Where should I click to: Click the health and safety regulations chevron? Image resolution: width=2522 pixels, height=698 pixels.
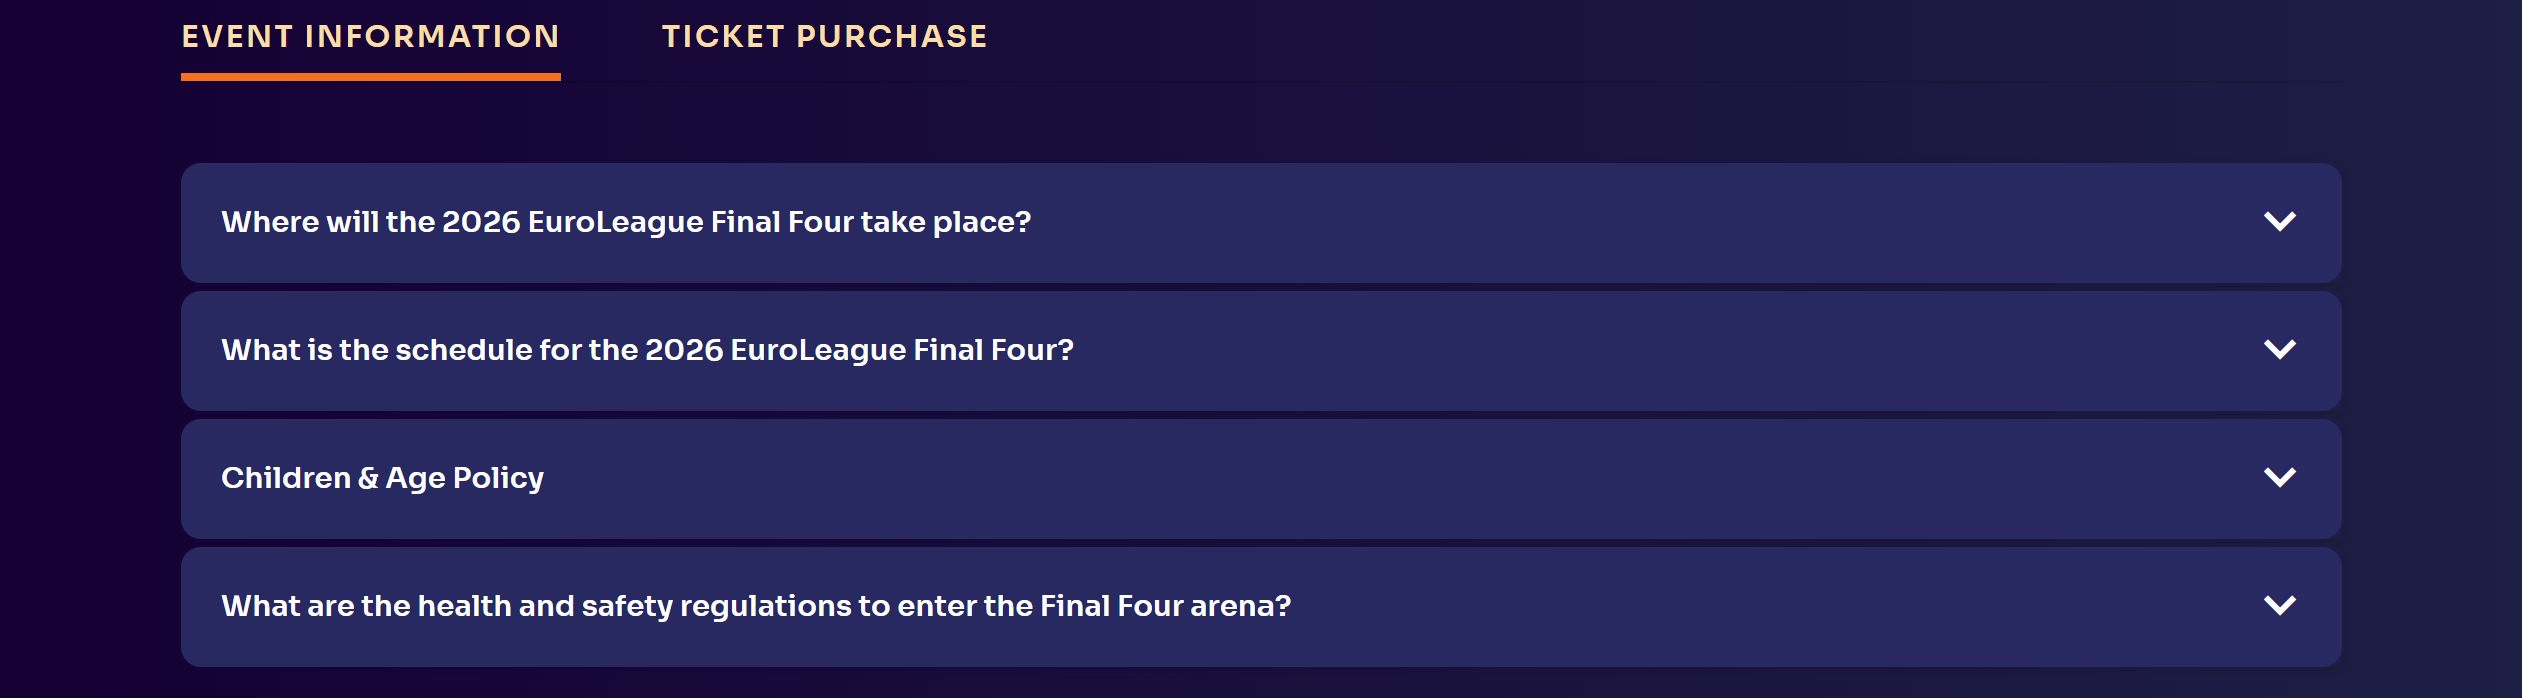[2279, 605]
